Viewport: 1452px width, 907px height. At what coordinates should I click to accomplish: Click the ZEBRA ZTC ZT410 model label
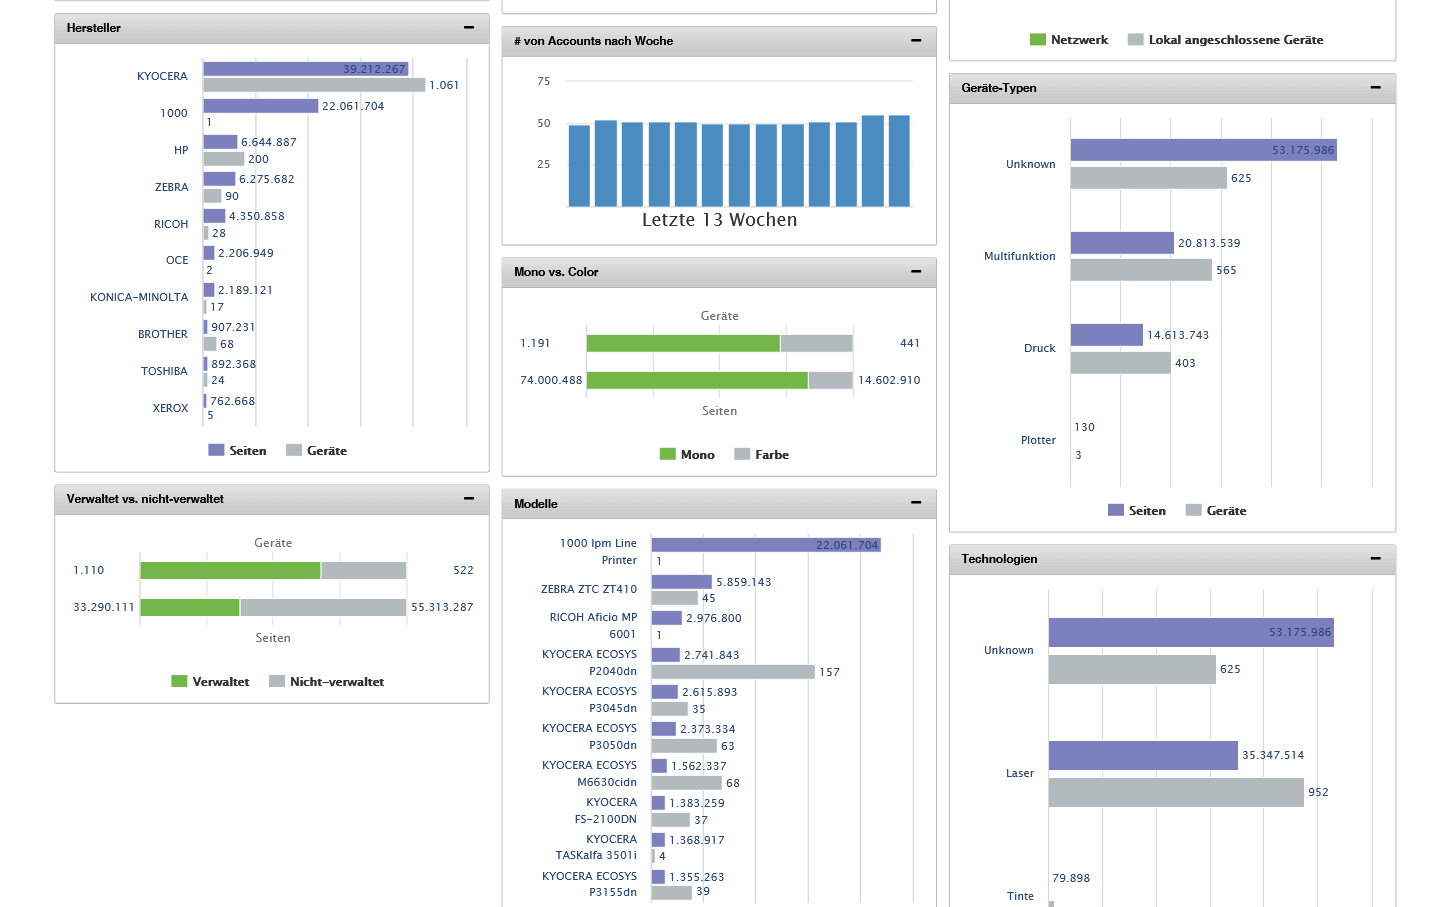click(588, 589)
